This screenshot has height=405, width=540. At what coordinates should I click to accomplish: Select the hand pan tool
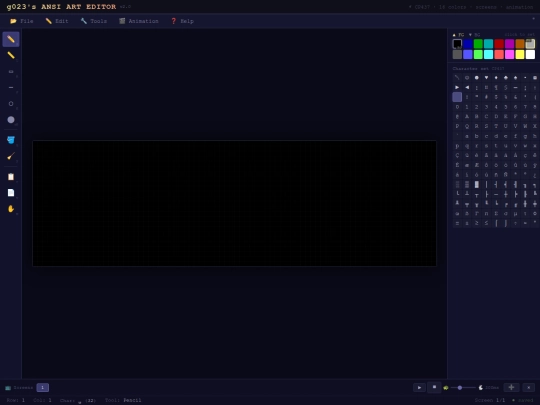11,209
